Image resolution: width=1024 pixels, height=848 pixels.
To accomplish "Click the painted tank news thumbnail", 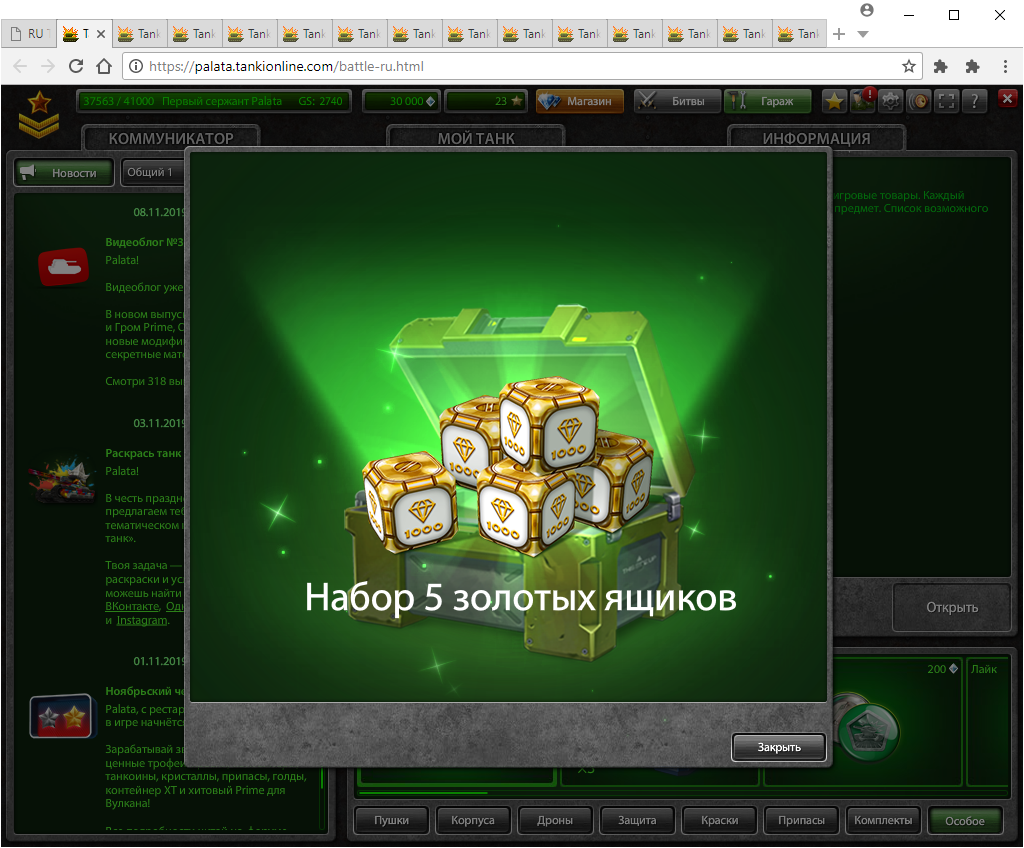I will pyautogui.click(x=61, y=480).
